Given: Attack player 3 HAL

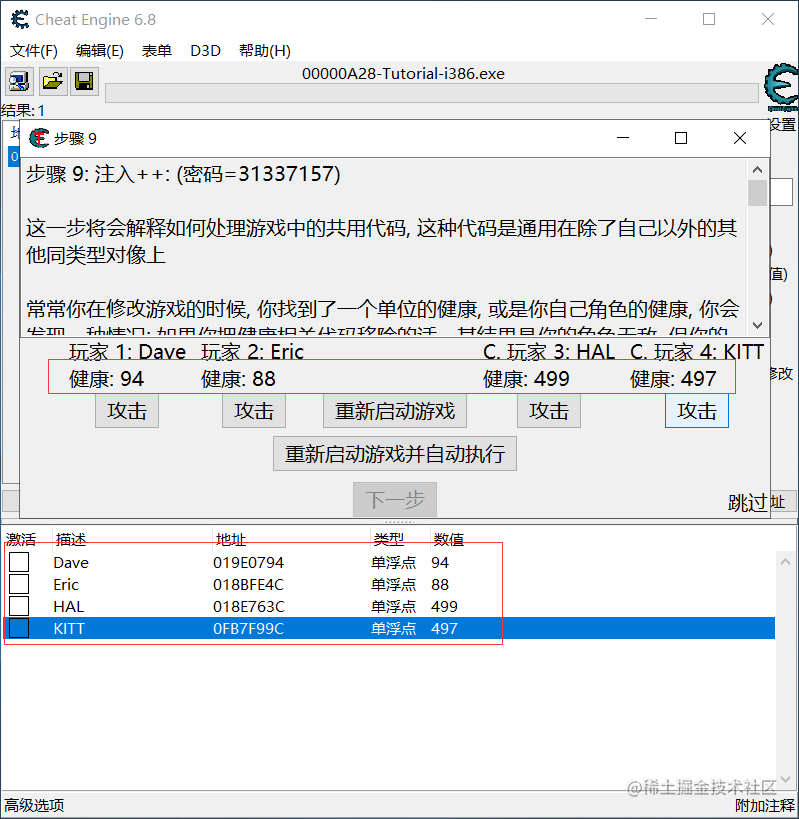Looking at the screenshot, I should coord(549,411).
